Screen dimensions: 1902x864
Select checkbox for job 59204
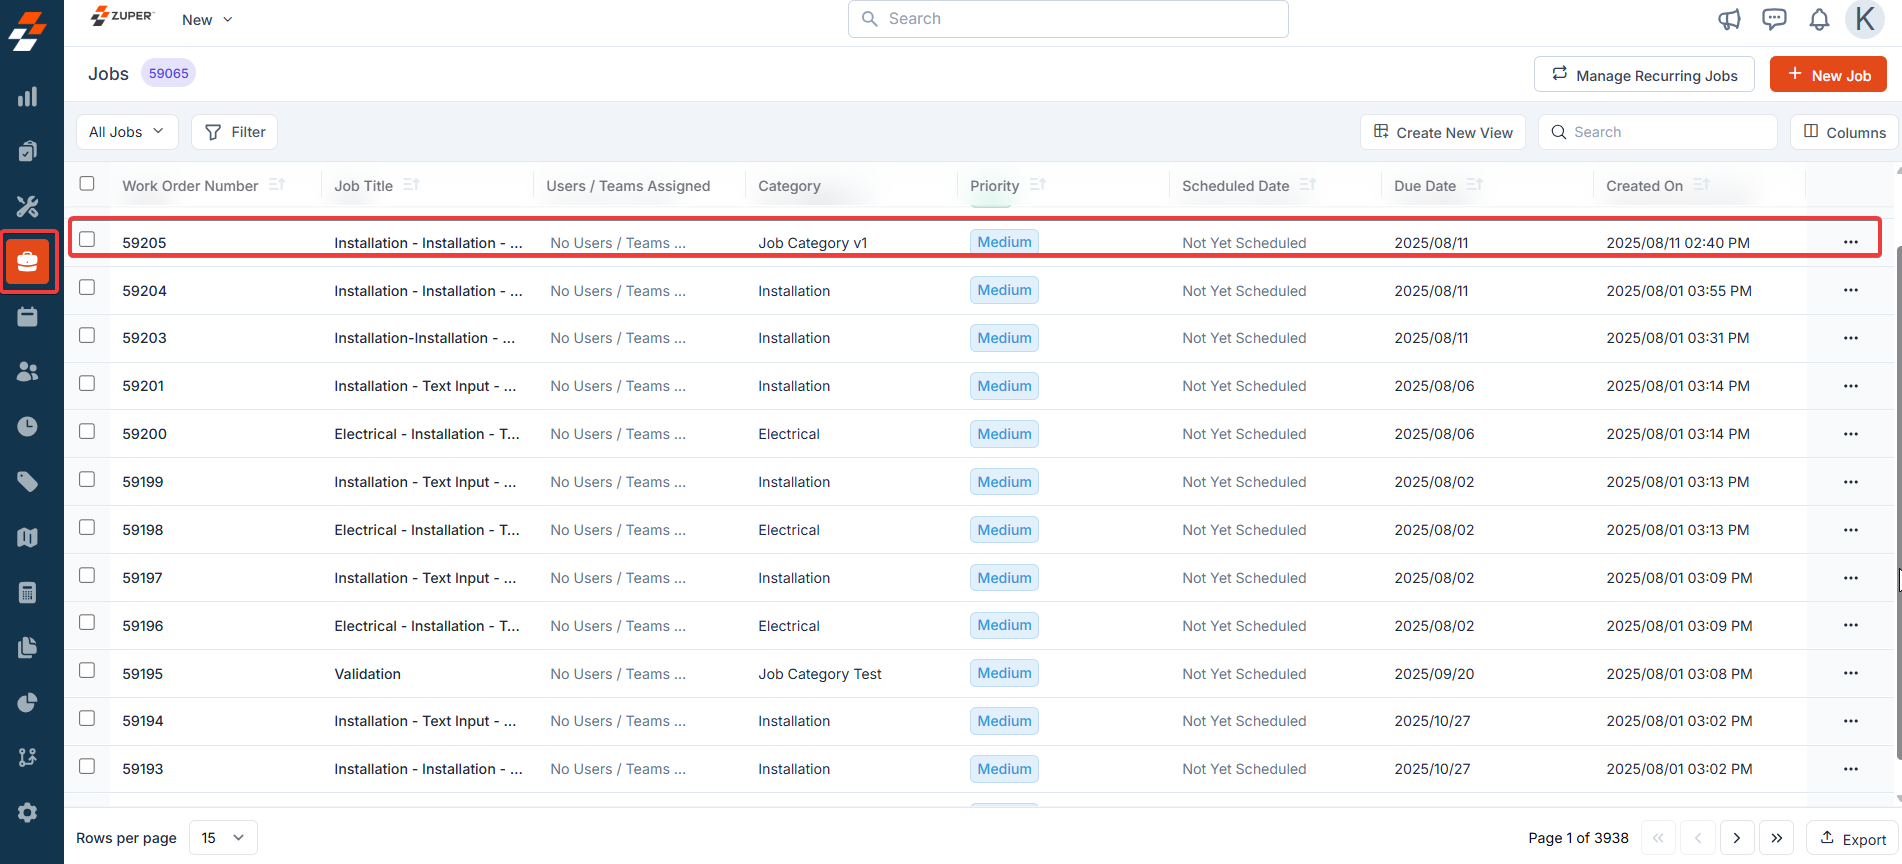pyautogui.click(x=87, y=287)
